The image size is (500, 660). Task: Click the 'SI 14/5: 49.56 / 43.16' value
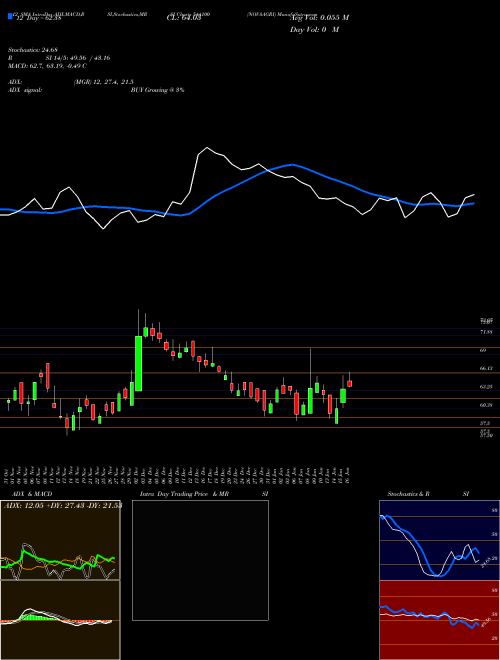pos(78,58)
